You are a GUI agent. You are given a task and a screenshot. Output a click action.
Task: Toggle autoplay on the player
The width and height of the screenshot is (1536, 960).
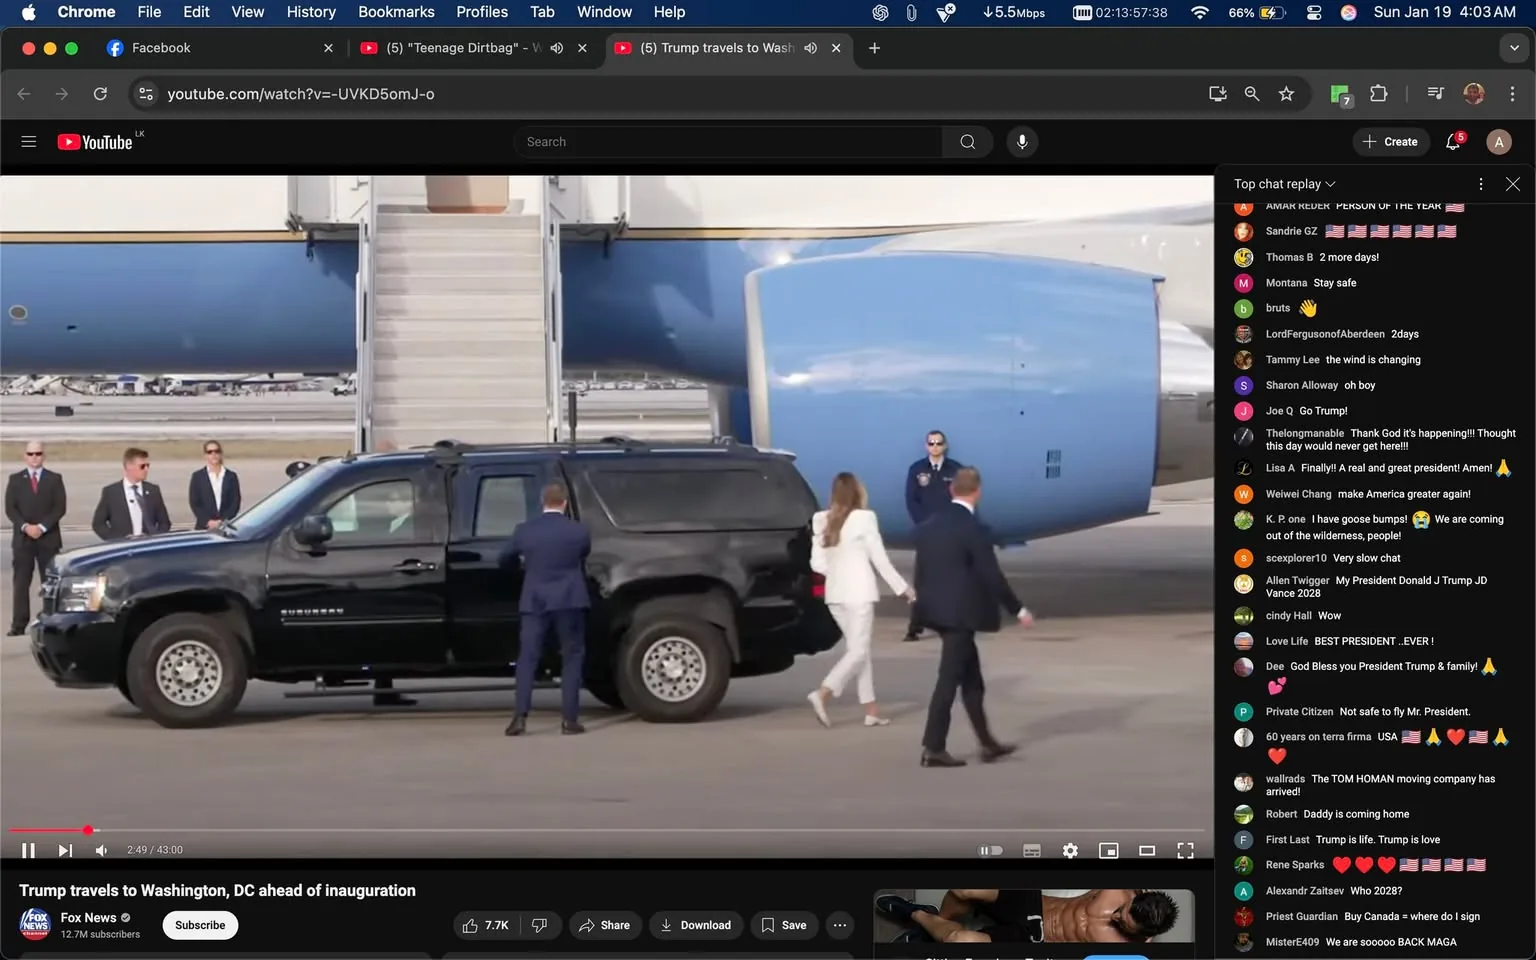[991, 850]
